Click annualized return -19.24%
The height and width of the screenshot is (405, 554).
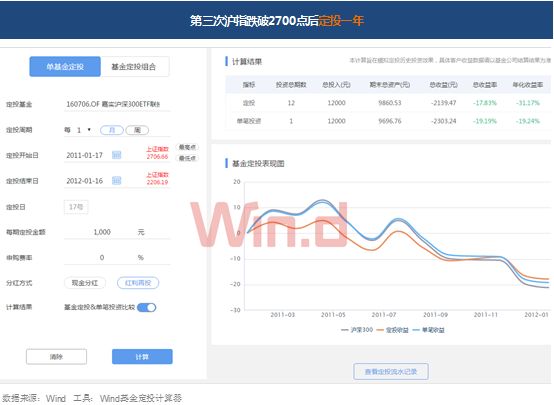(528, 121)
